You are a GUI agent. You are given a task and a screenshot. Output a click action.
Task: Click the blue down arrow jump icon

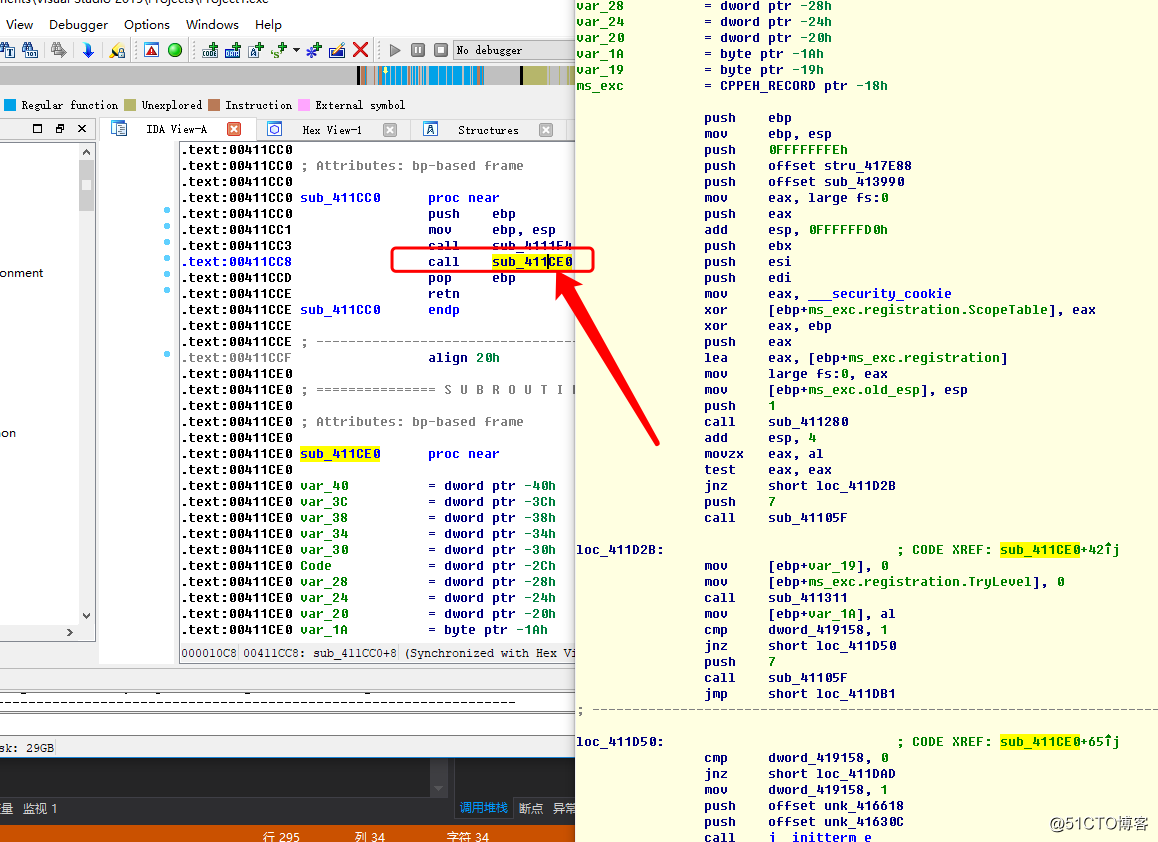click(x=88, y=50)
